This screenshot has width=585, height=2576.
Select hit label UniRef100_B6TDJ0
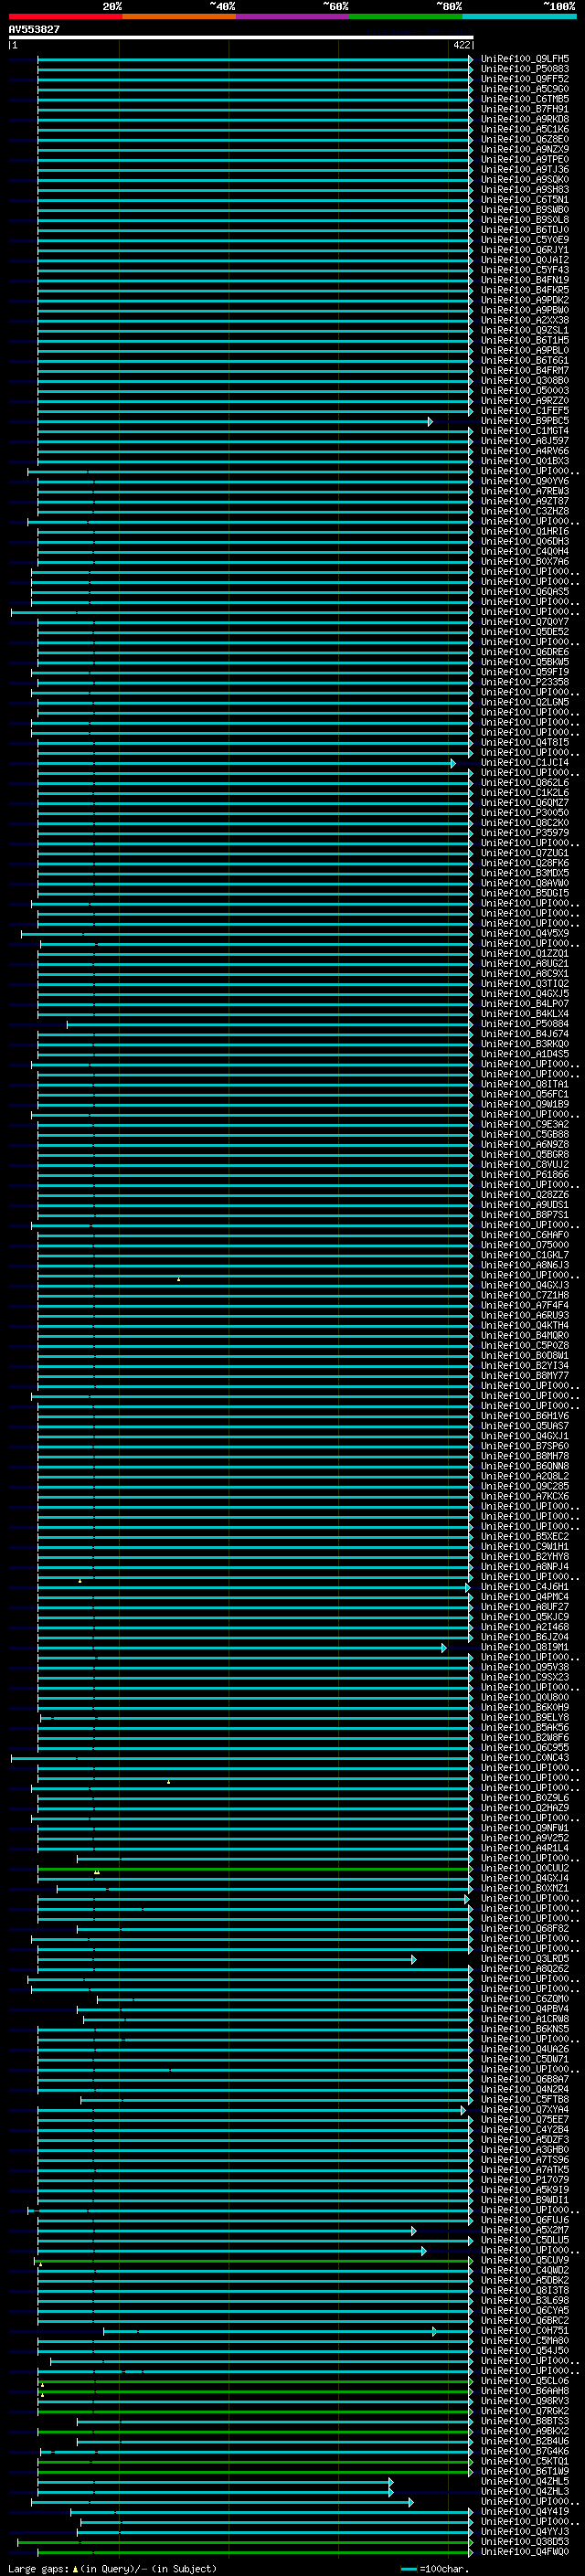525,230
